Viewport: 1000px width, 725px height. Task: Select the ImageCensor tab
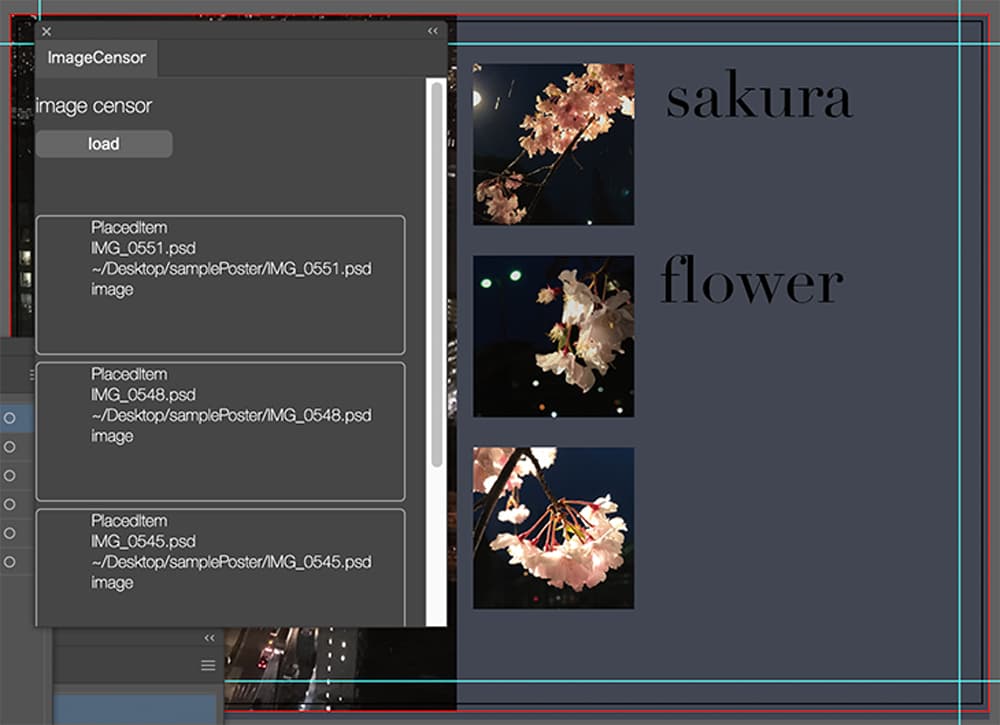tap(97, 58)
